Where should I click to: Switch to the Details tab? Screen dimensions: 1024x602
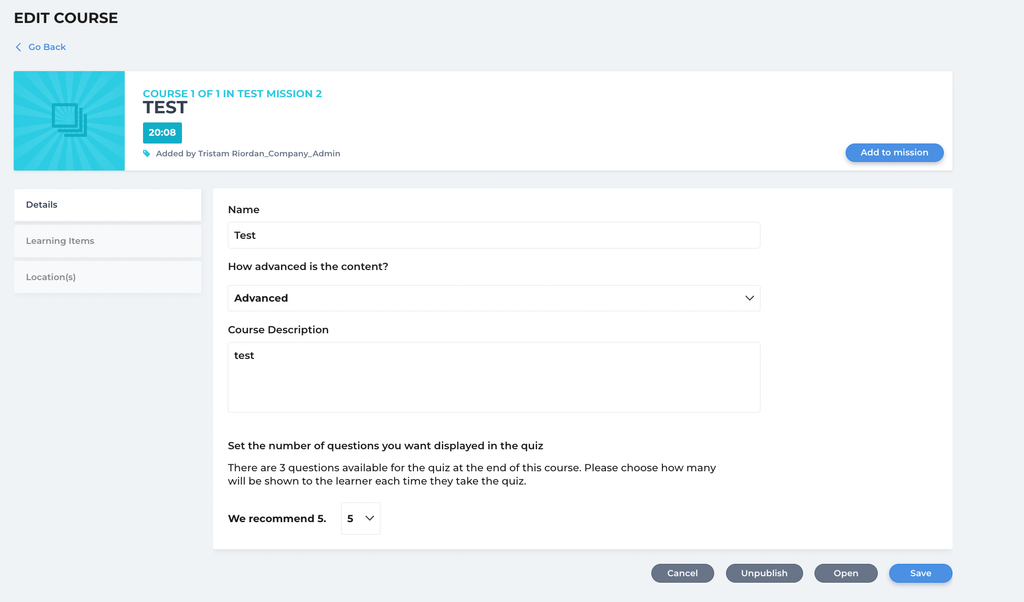[x=107, y=205]
